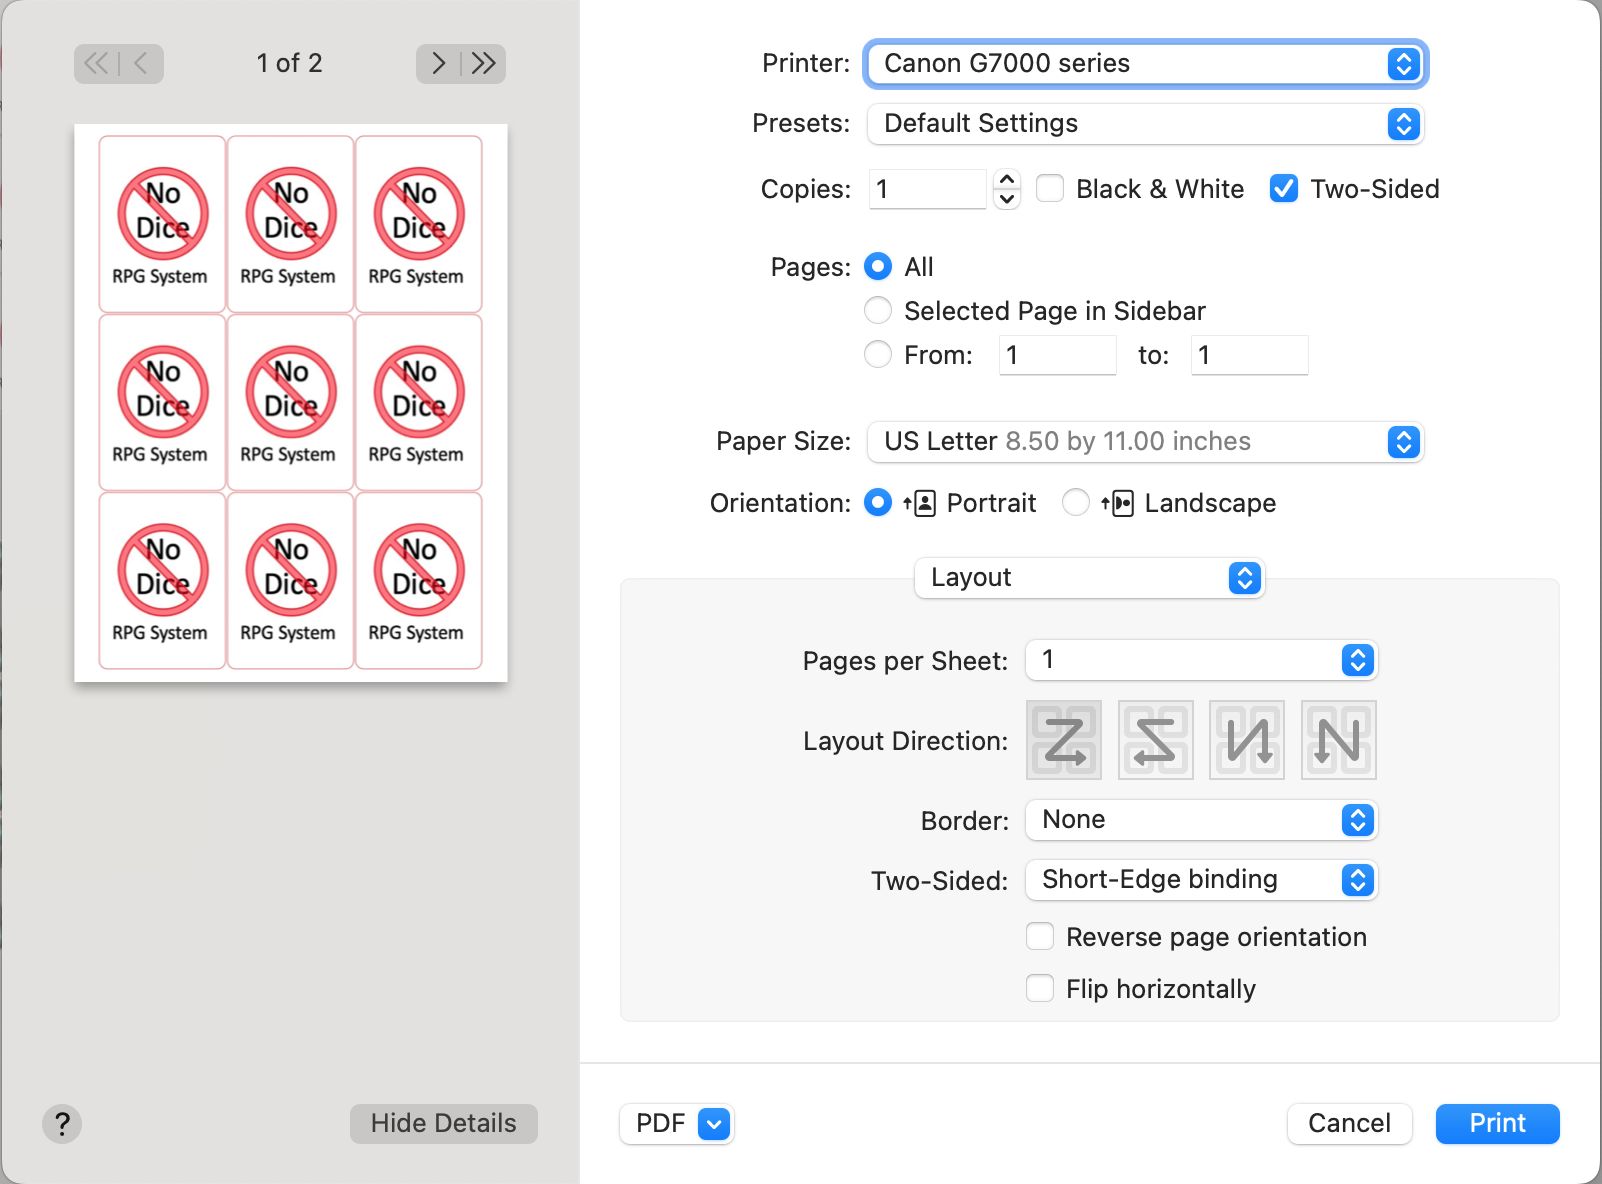Select the Z-shaped left-to-right layout direction
Image resolution: width=1602 pixels, height=1184 pixels.
1064,740
